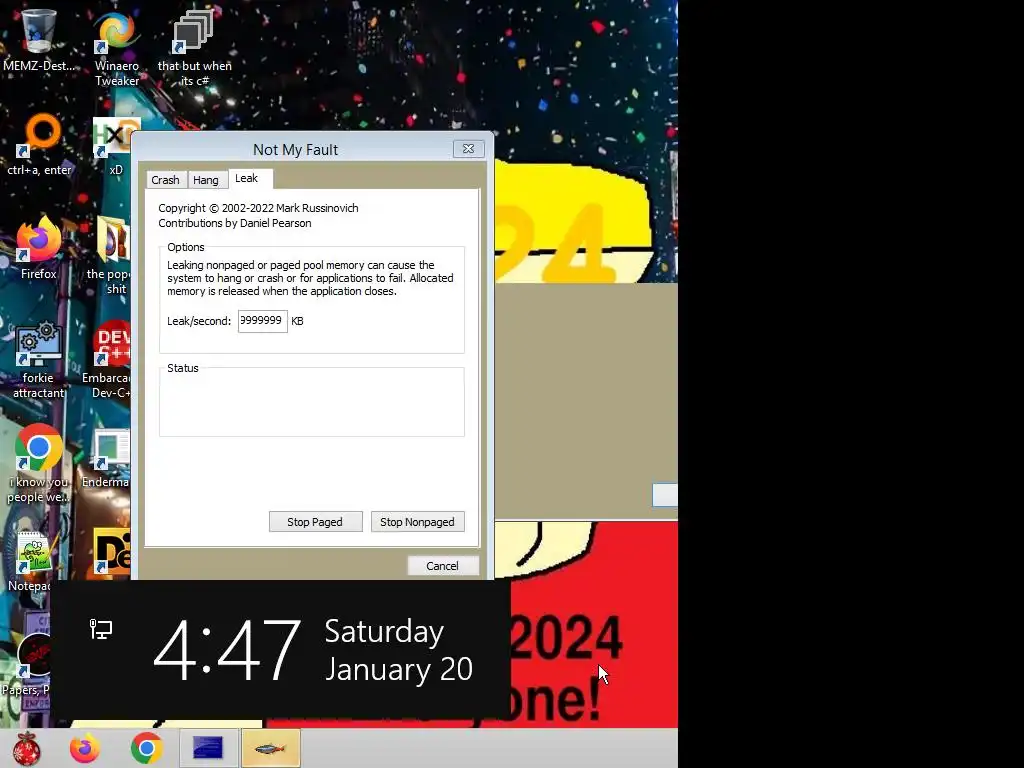Open Chrome from the taskbar
This screenshot has width=1024, height=768.
click(x=146, y=748)
